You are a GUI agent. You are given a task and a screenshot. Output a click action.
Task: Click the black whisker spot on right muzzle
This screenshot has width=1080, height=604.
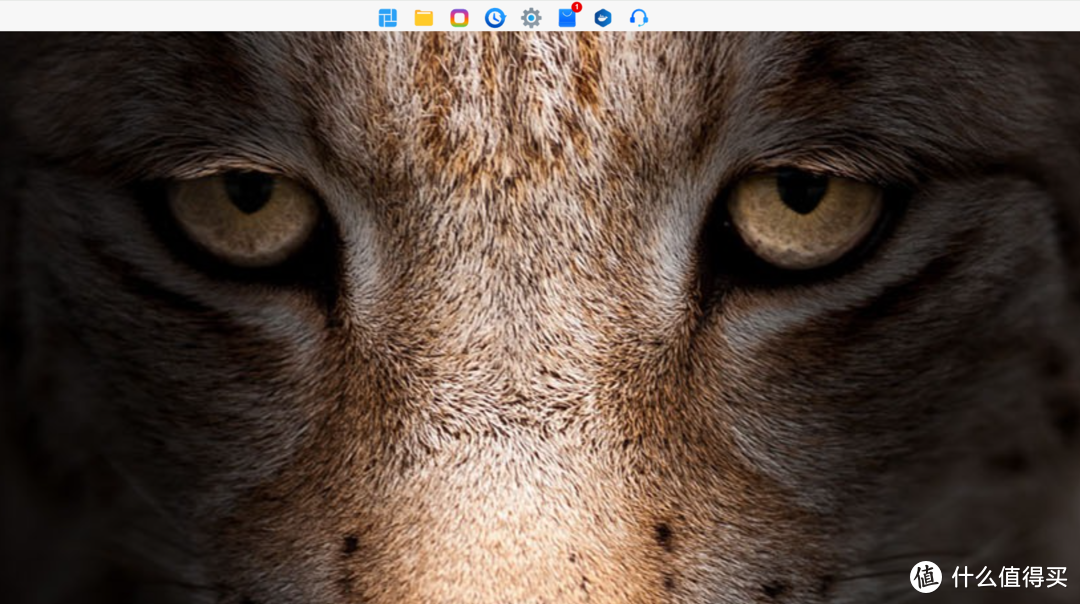point(662,533)
